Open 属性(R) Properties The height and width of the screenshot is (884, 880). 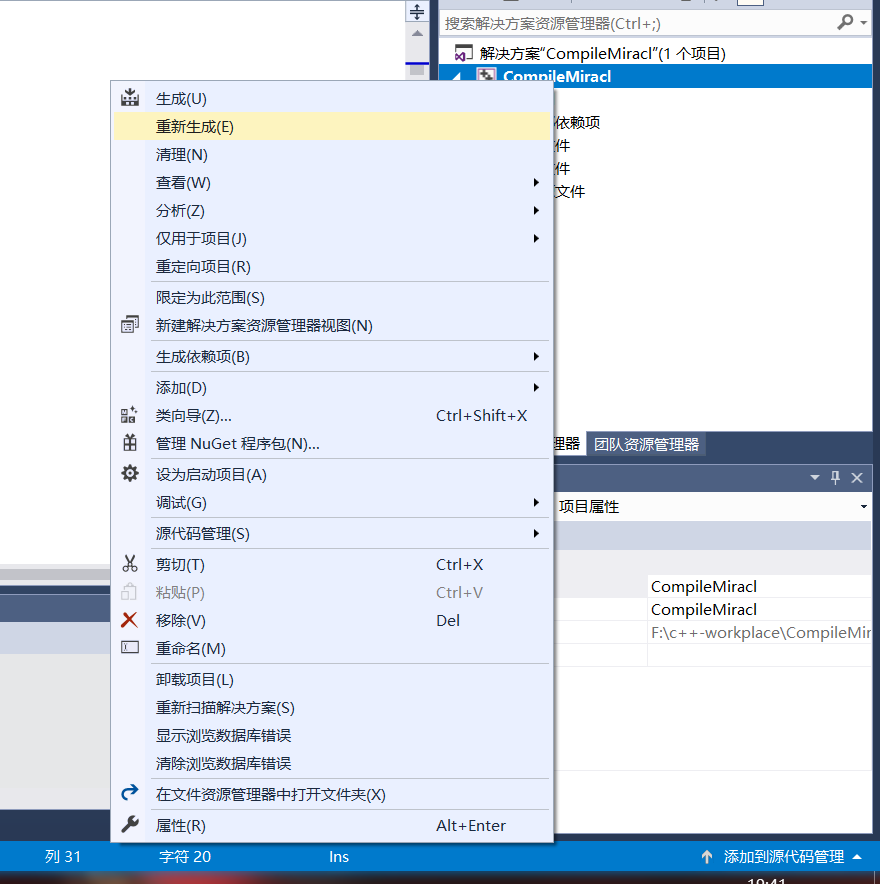tap(331, 826)
